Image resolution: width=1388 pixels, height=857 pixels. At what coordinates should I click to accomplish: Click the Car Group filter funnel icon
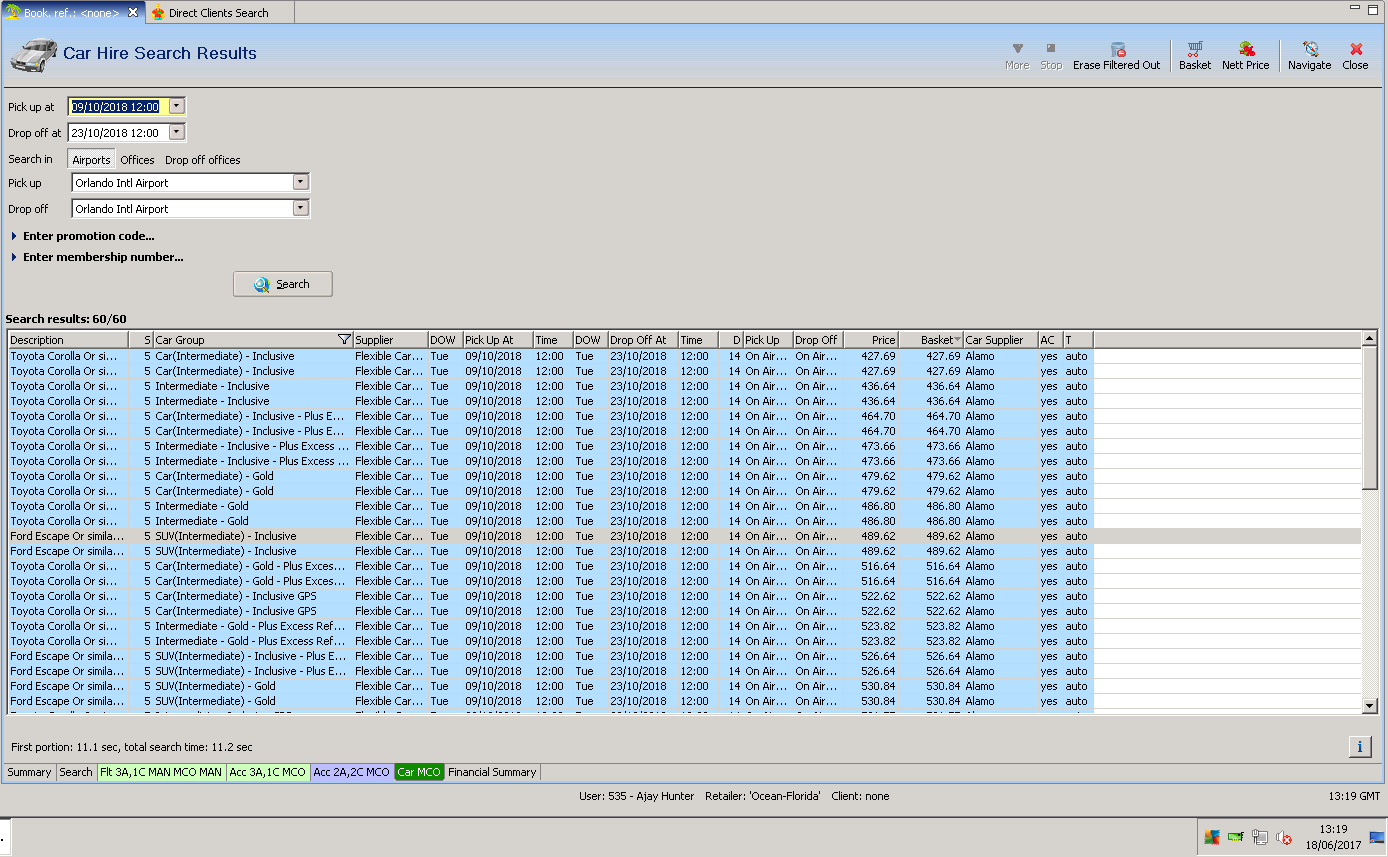(344, 340)
